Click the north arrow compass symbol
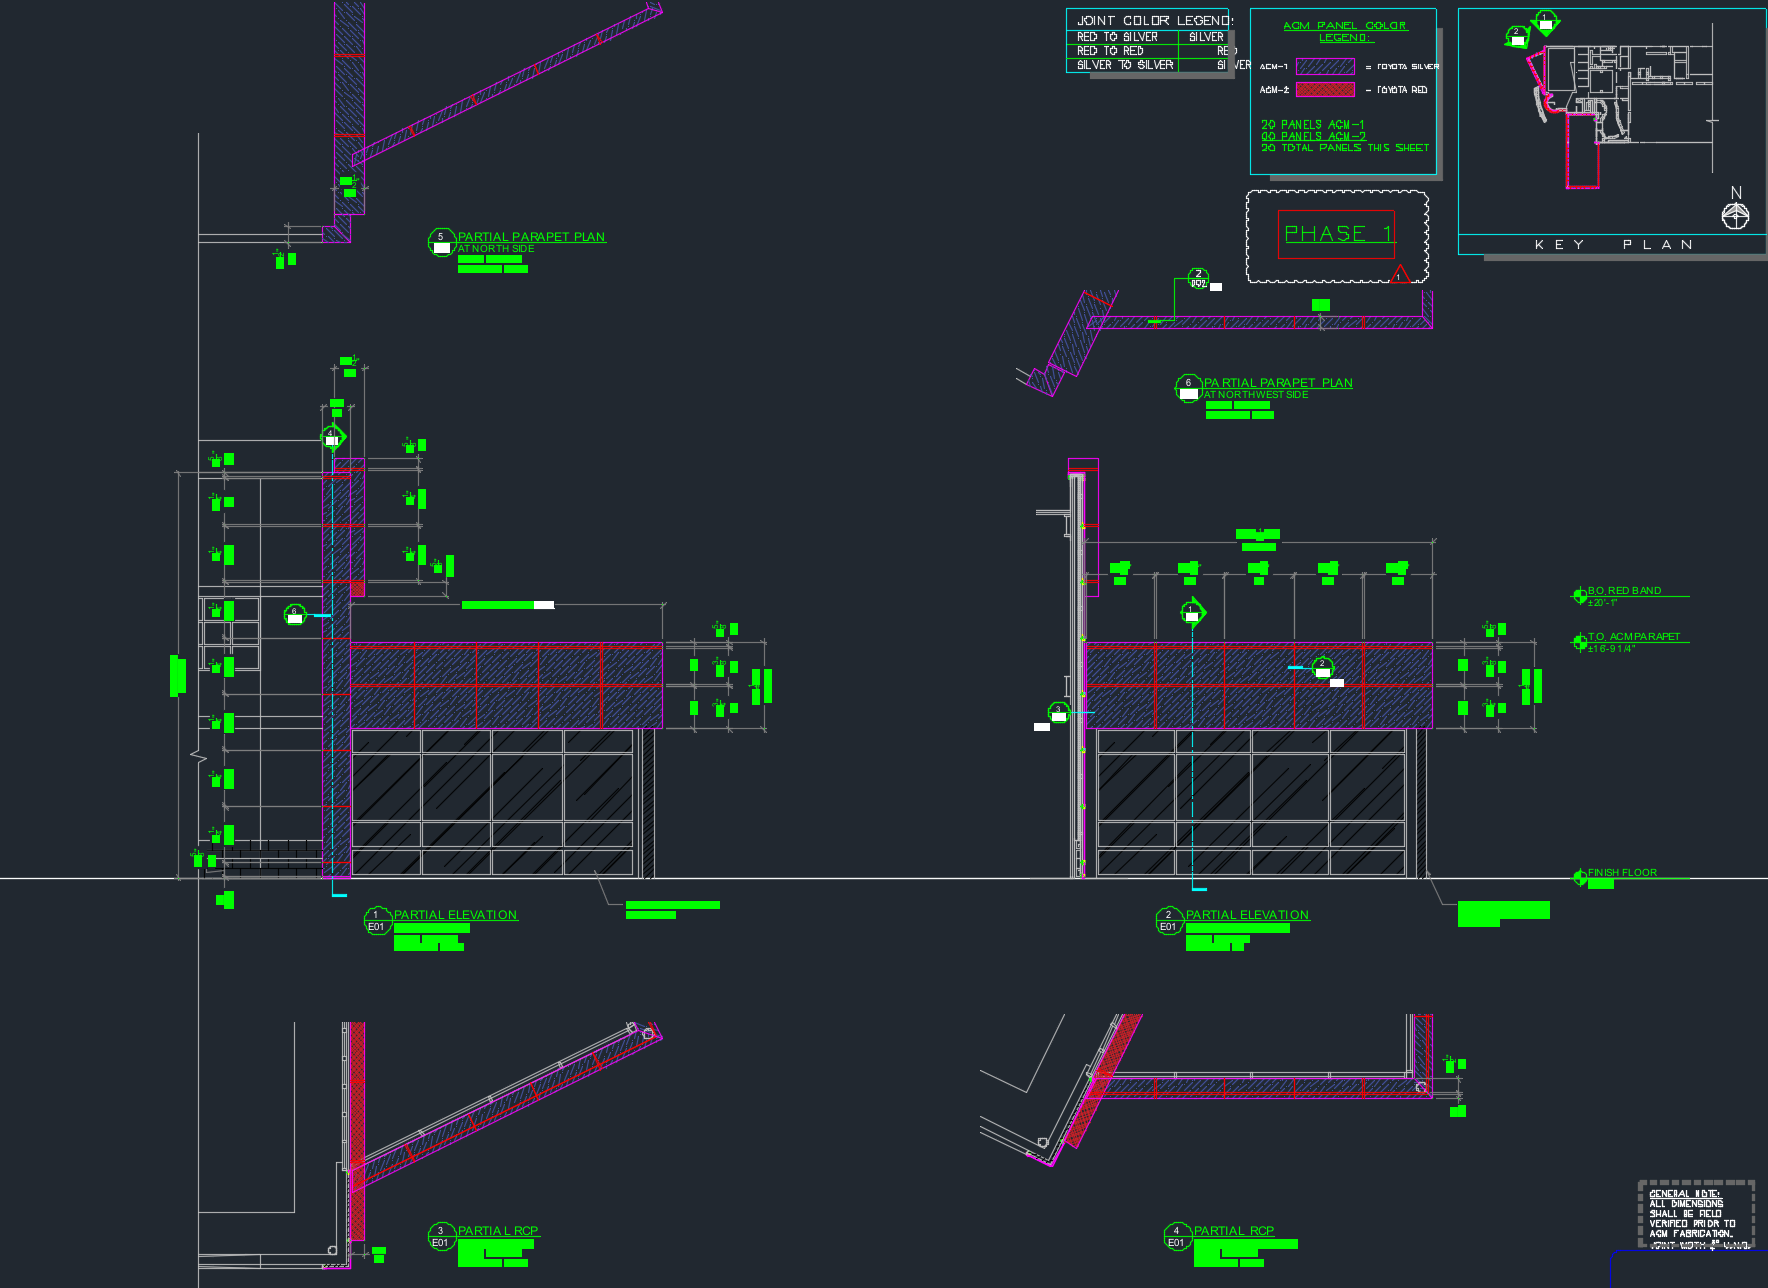The height and width of the screenshot is (1288, 1768). click(1735, 214)
